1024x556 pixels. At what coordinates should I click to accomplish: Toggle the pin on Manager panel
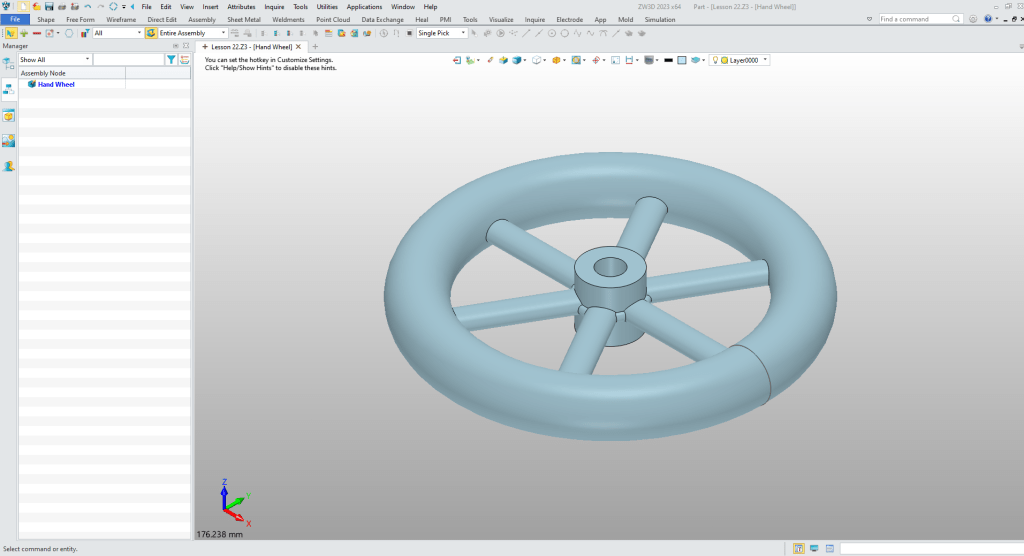(174, 46)
